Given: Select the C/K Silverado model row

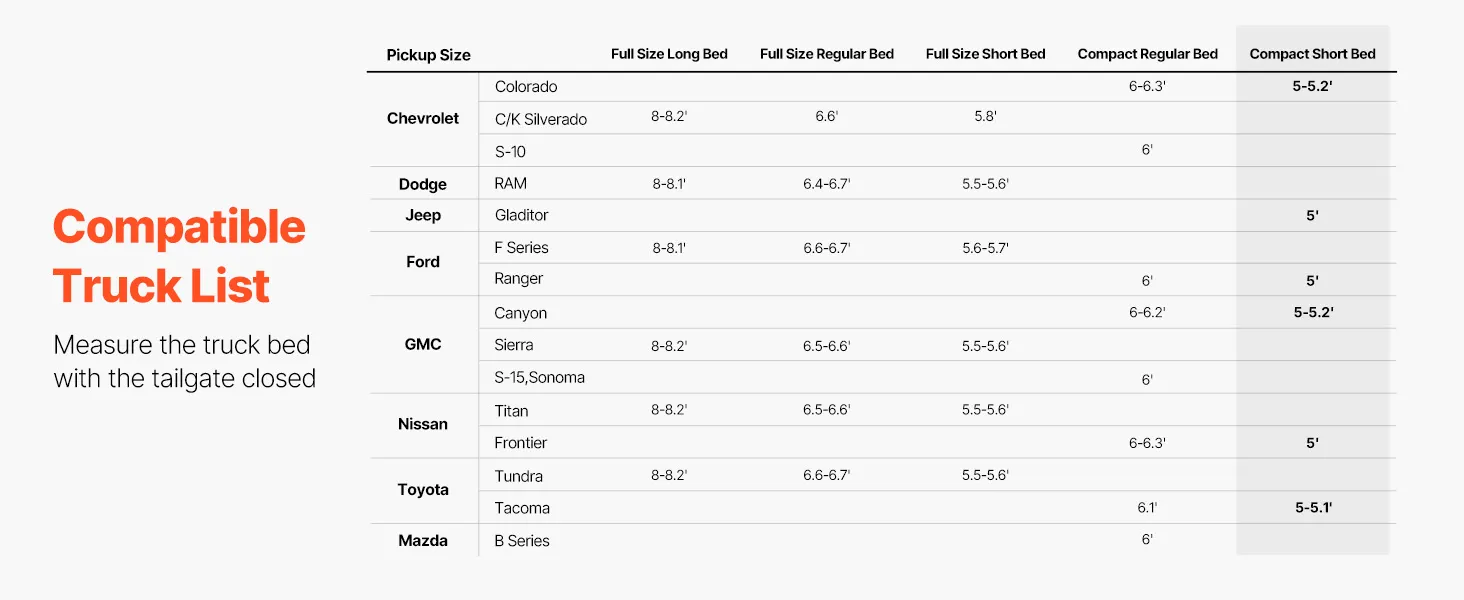Looking at the screenshot, I should 540,119.
